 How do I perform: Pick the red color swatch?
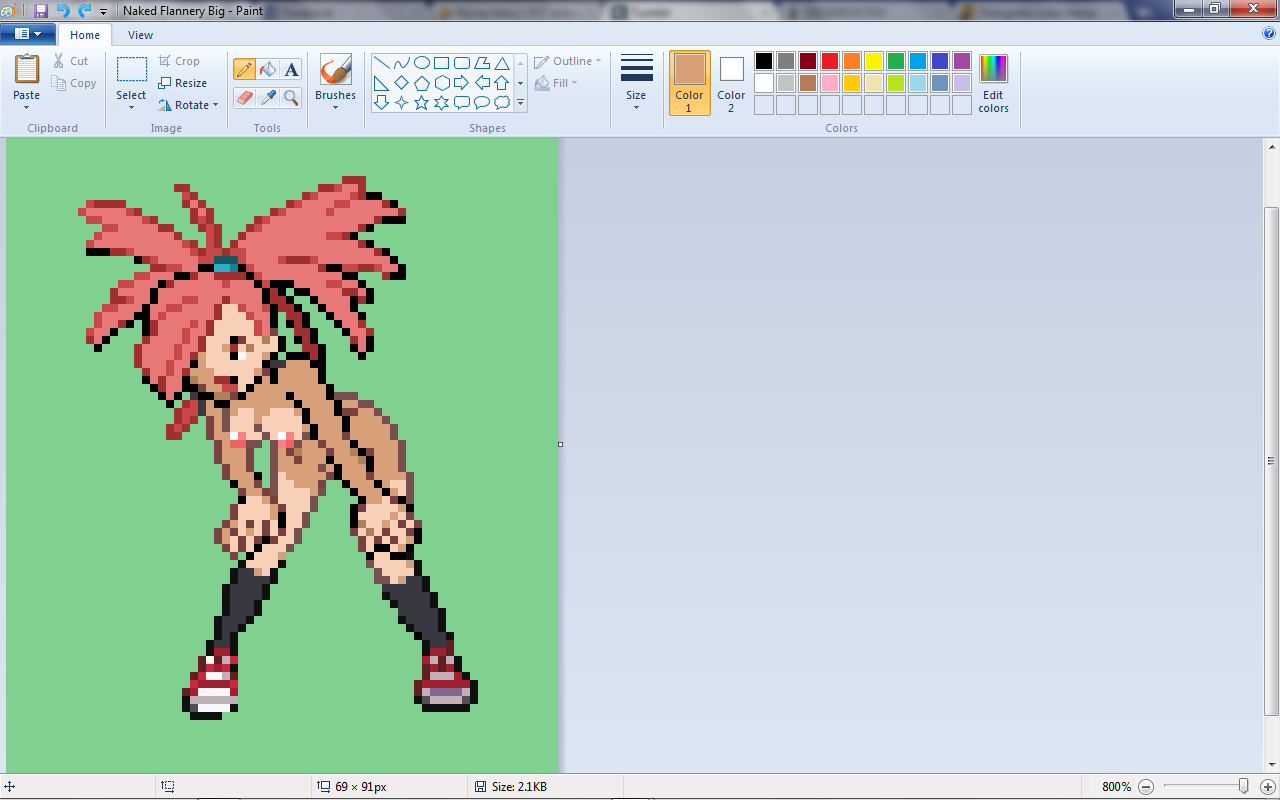pos(830,61)
